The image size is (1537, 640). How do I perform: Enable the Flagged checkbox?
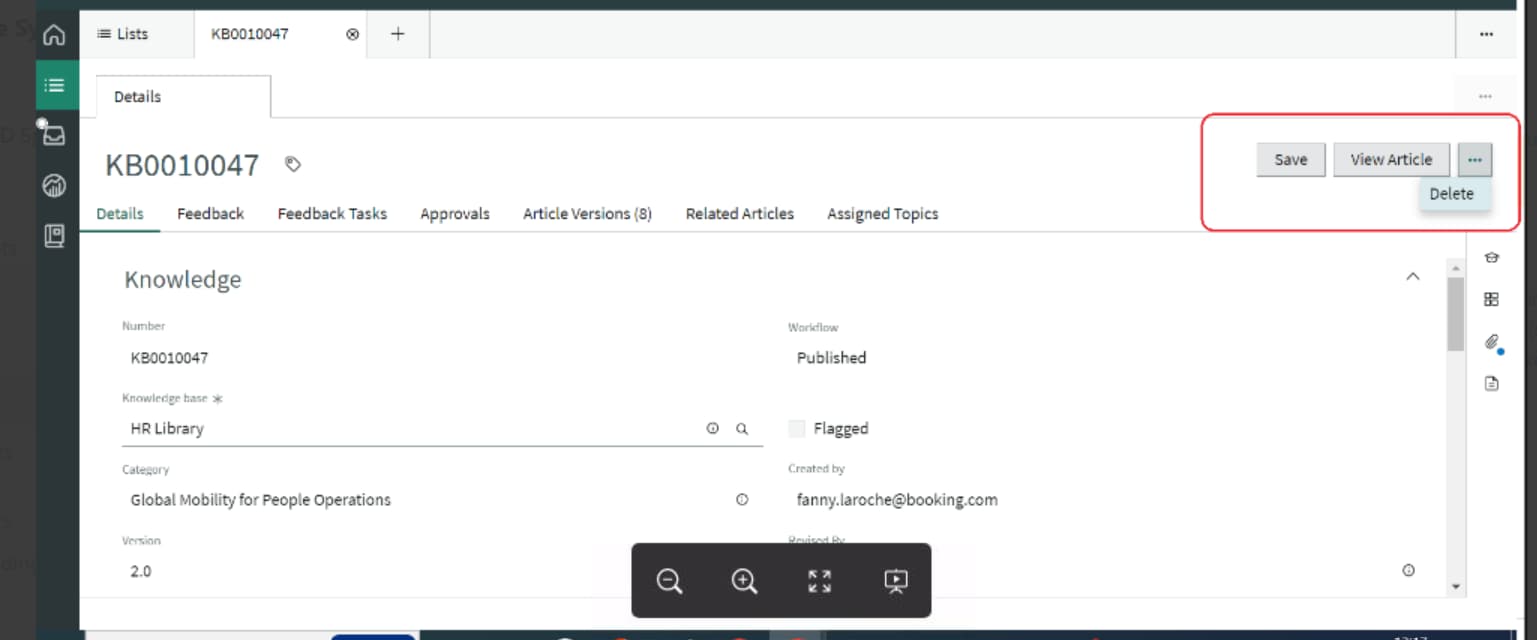(x=797, y=428)
